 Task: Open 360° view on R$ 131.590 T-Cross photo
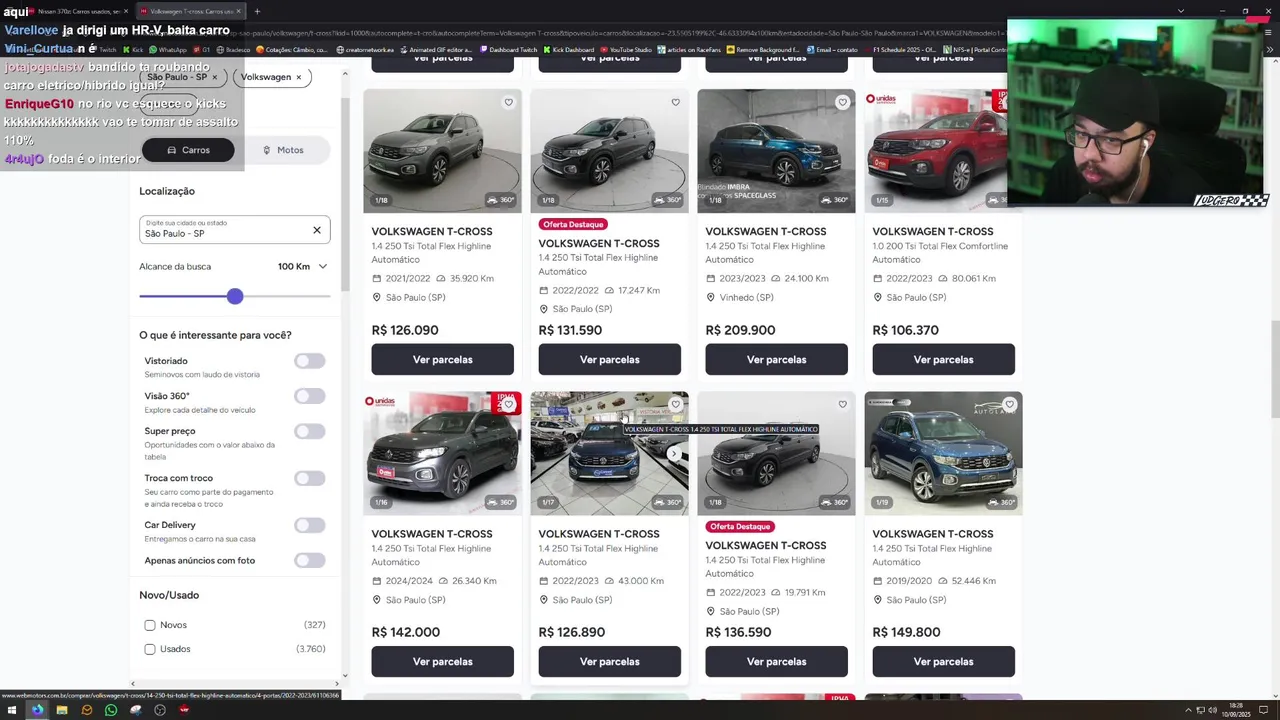(667, 200)
